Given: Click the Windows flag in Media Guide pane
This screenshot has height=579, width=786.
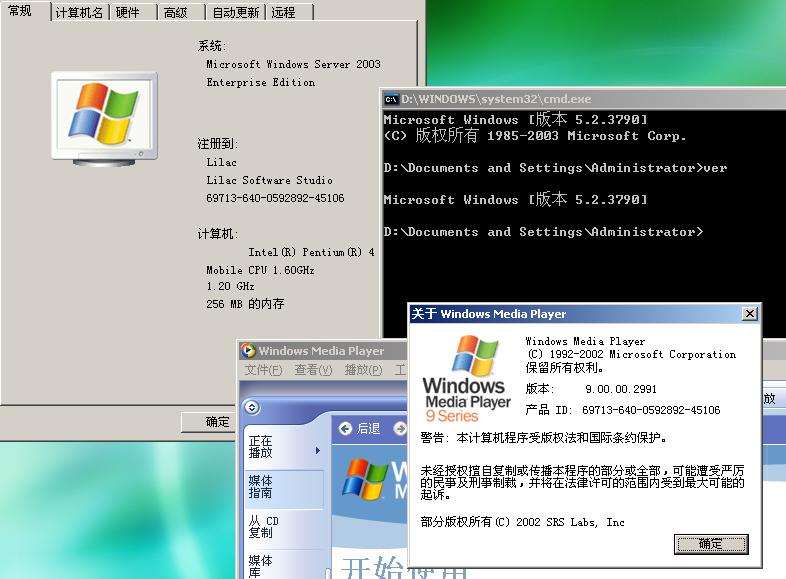Looking at the screenshot, I should click(x=367, y=479).
